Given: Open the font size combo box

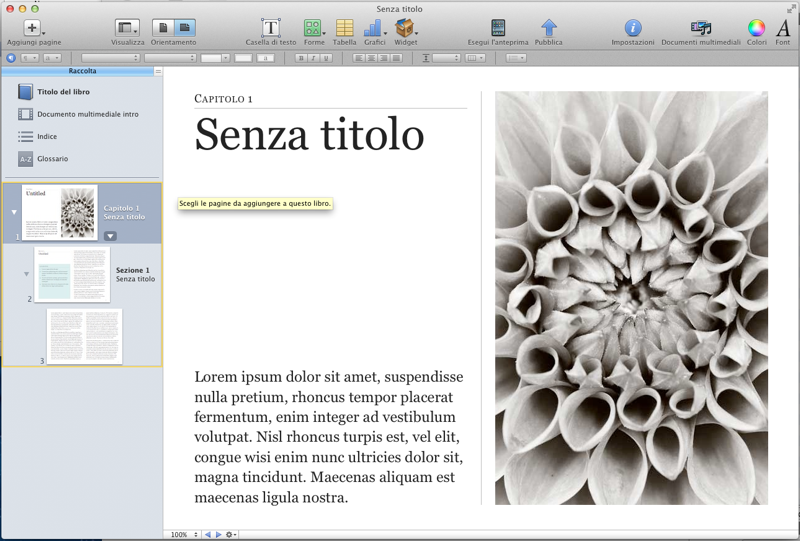Looking at the screenshot, I should pos(215,58).
